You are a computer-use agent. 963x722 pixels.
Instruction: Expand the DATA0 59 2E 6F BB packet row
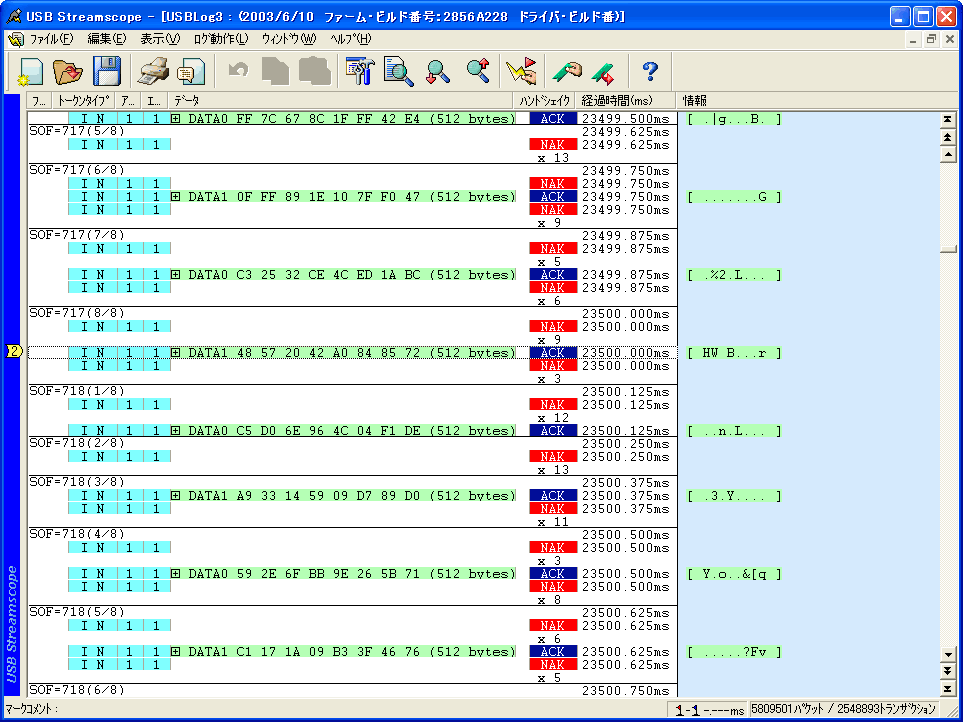(x=176, y=573)
